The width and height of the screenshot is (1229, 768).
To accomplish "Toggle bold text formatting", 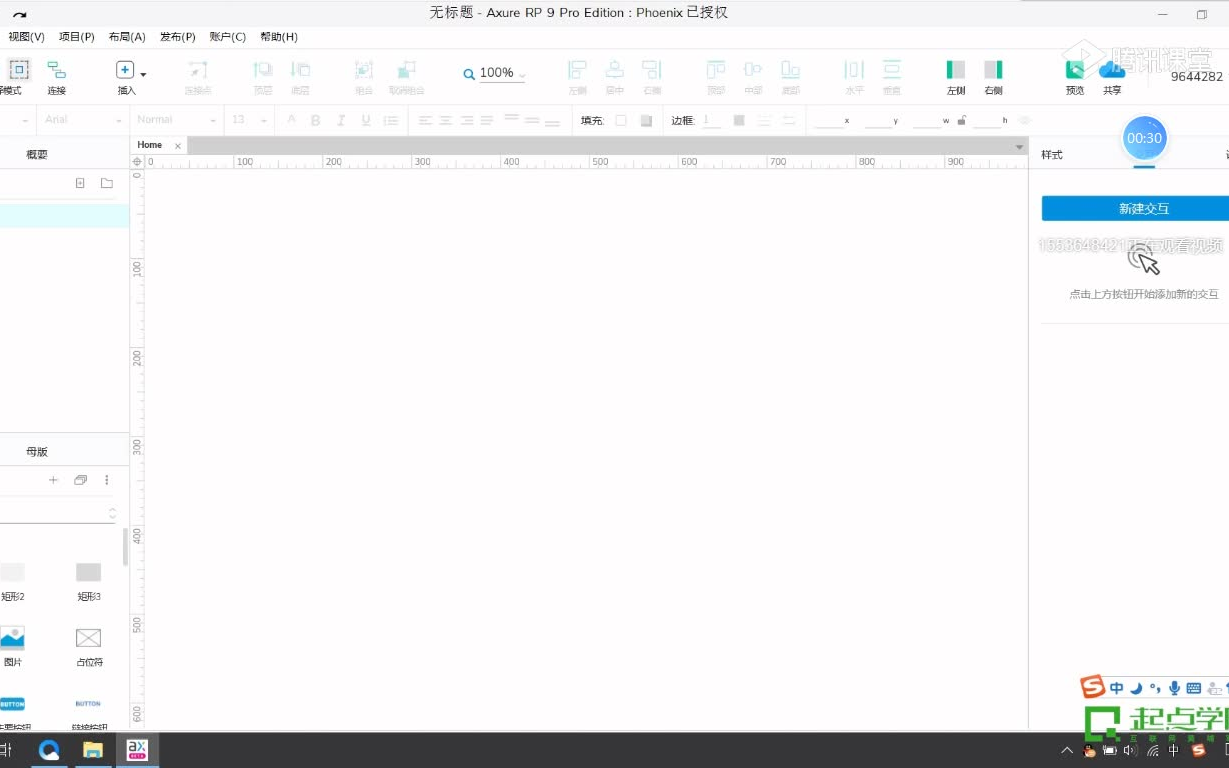I will [315, 120].
